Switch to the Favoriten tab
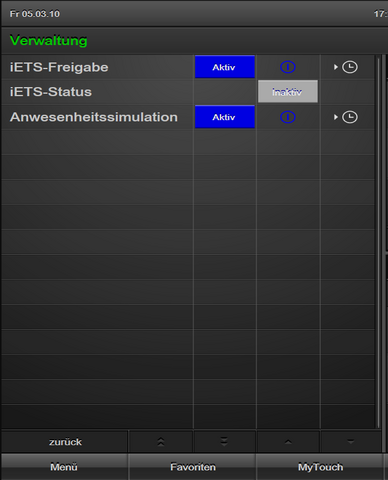 click(x=193, y=467)
